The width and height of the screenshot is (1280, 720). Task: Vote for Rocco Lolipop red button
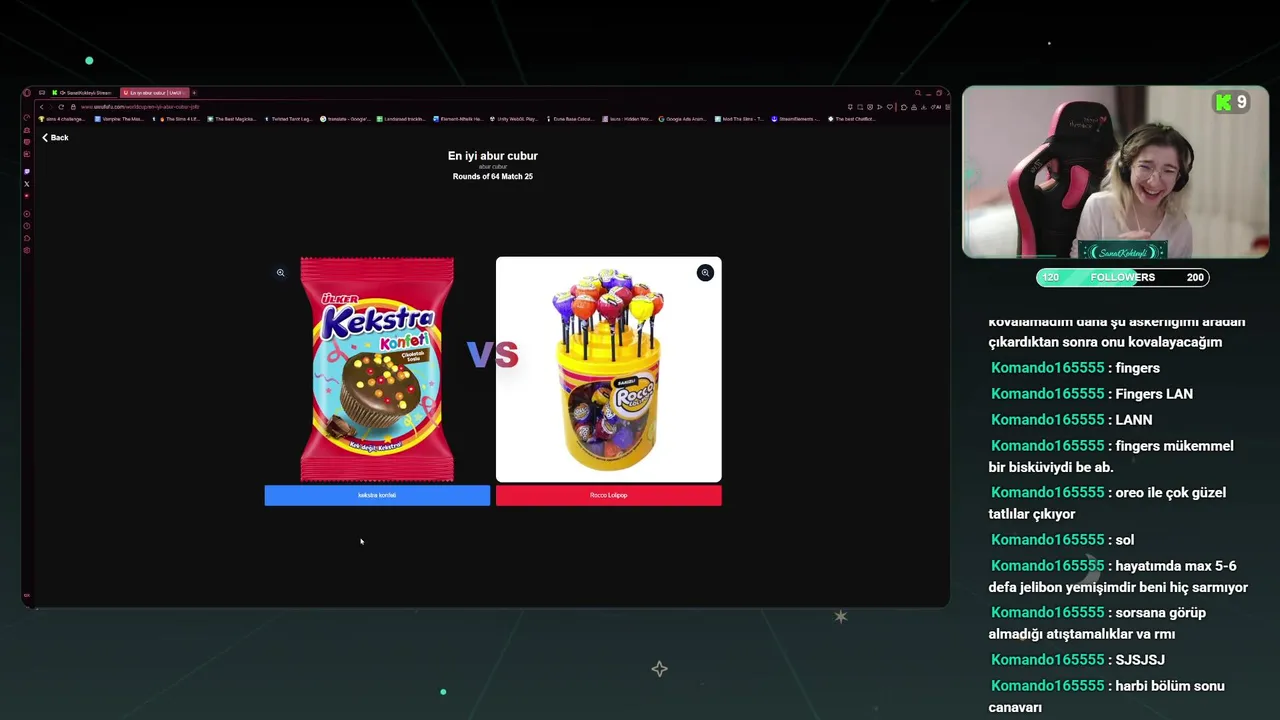(608, 495)
